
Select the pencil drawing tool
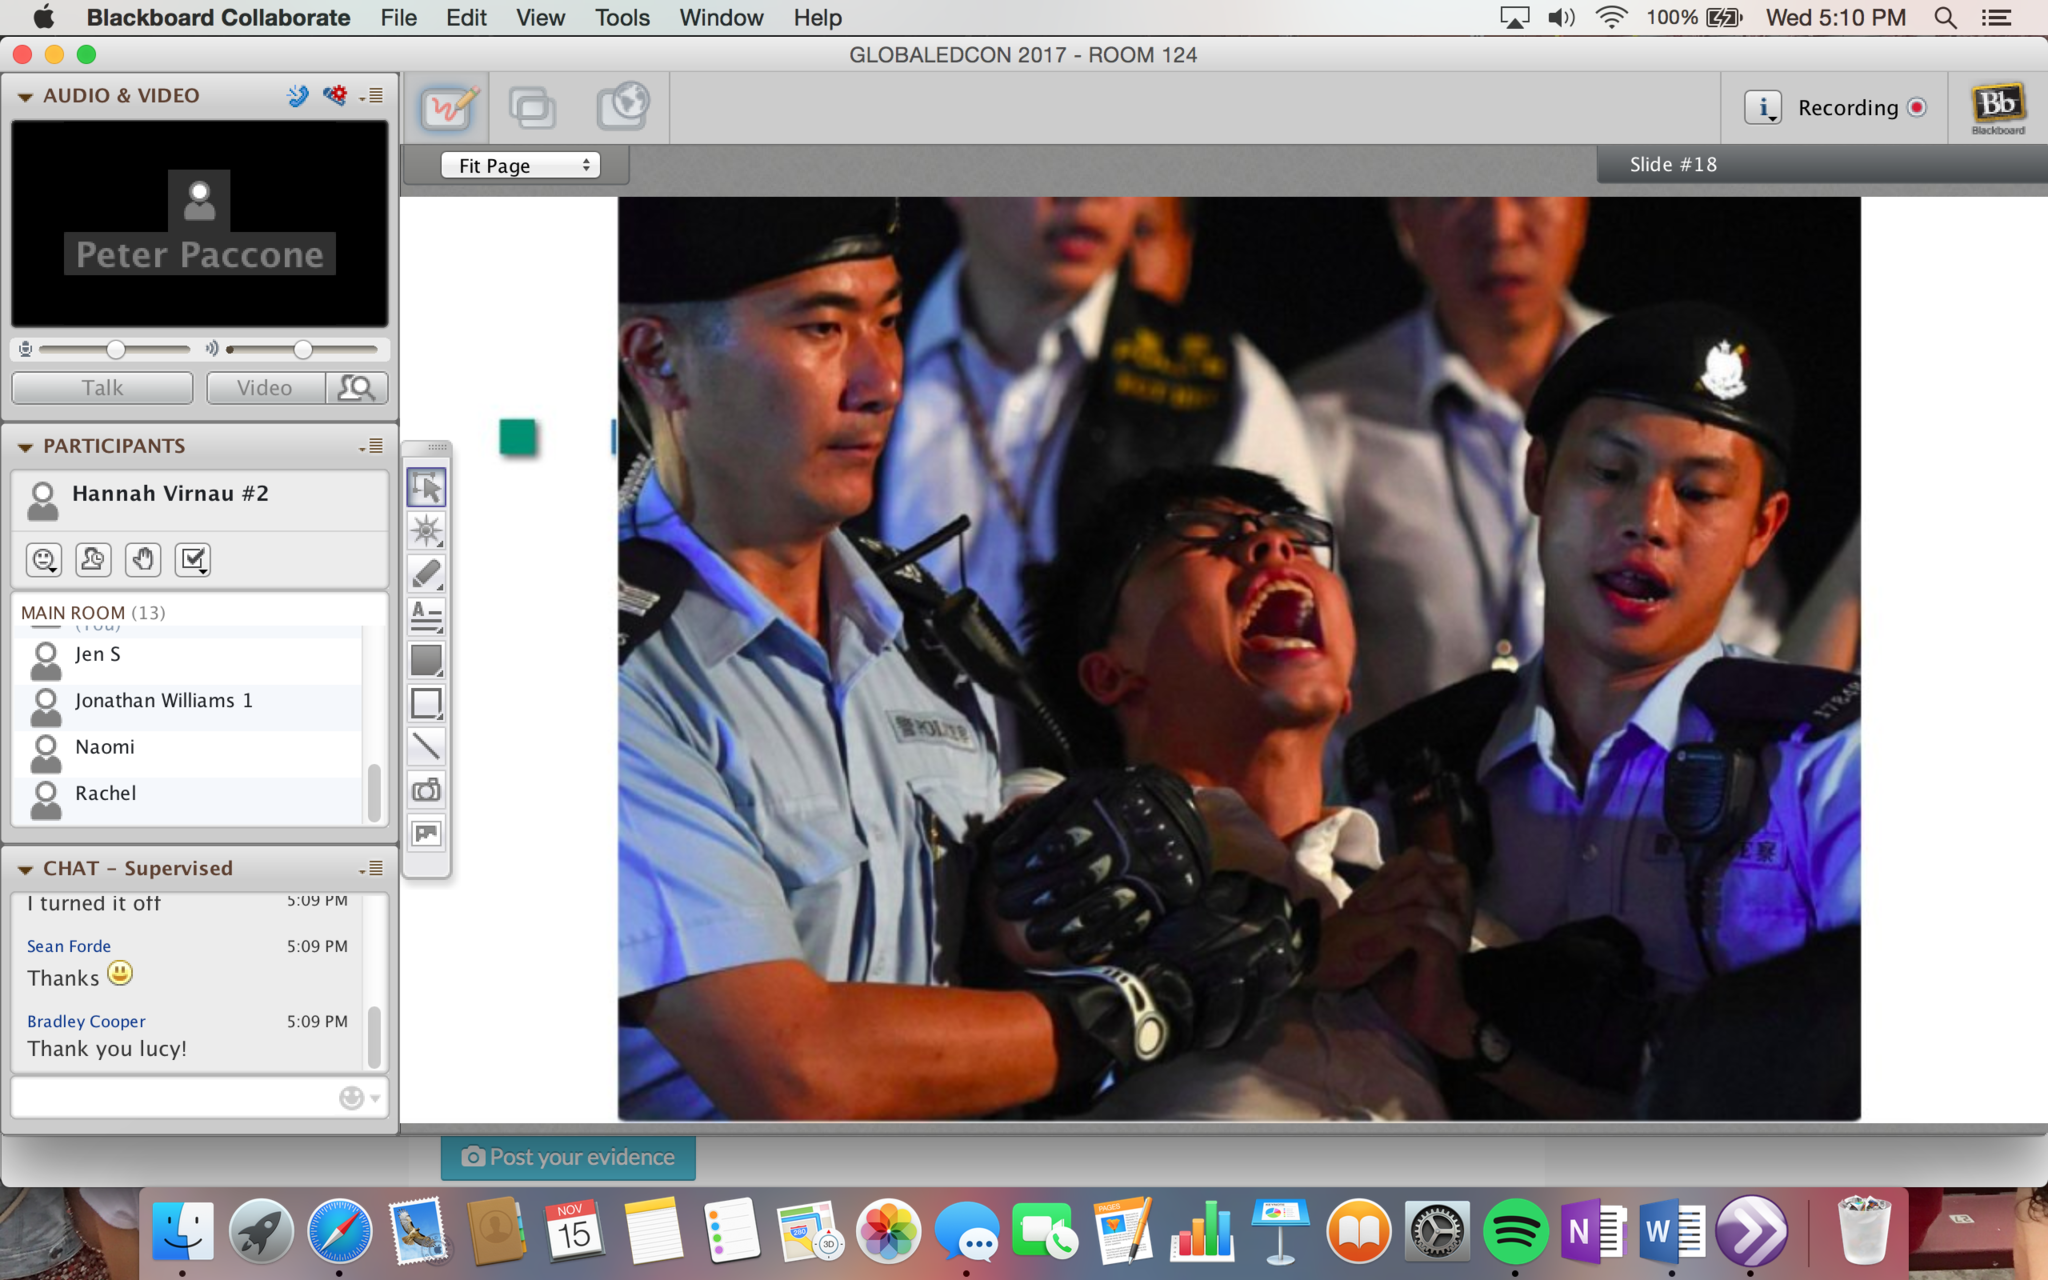point(427,574)
